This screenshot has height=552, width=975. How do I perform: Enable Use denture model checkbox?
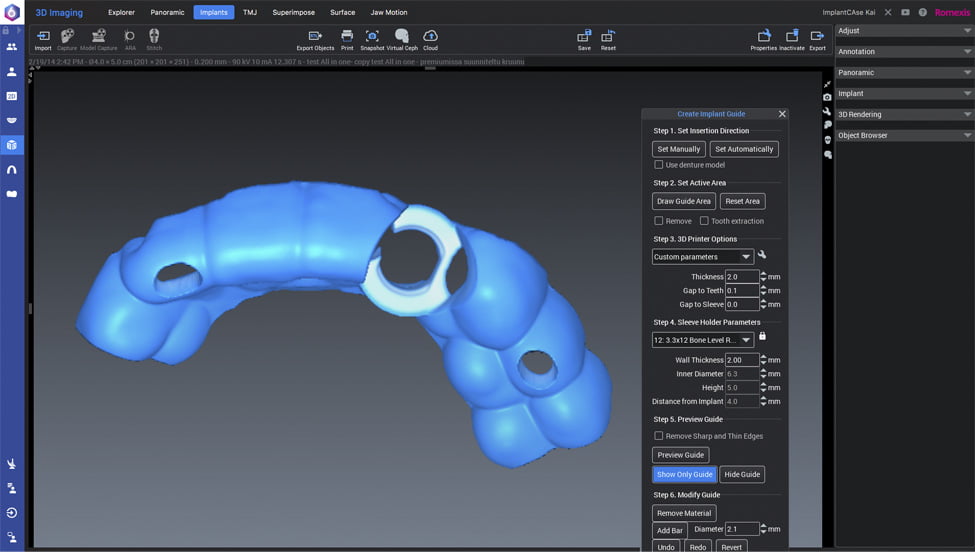[x=659, y=165]
